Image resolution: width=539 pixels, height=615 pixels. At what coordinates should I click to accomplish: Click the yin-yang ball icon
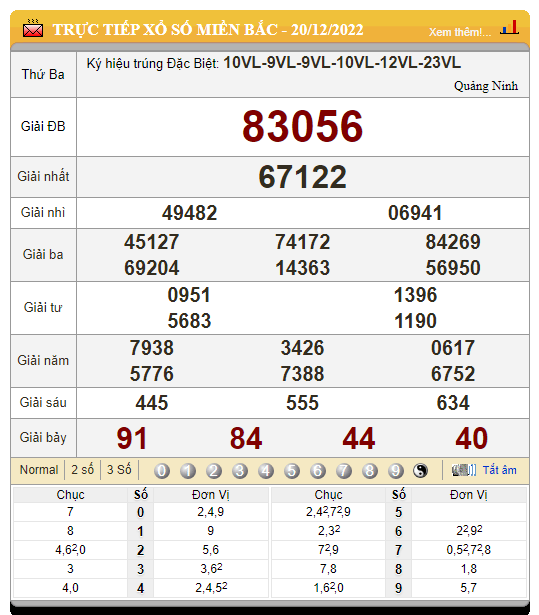[420, 470]
